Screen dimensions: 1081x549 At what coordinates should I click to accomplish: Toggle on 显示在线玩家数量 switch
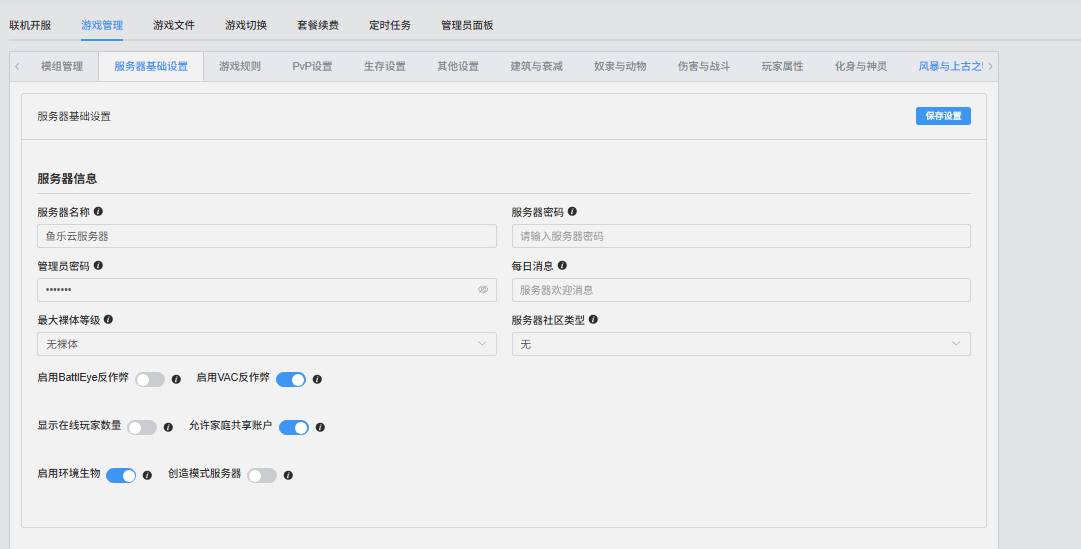click(142, 428)
